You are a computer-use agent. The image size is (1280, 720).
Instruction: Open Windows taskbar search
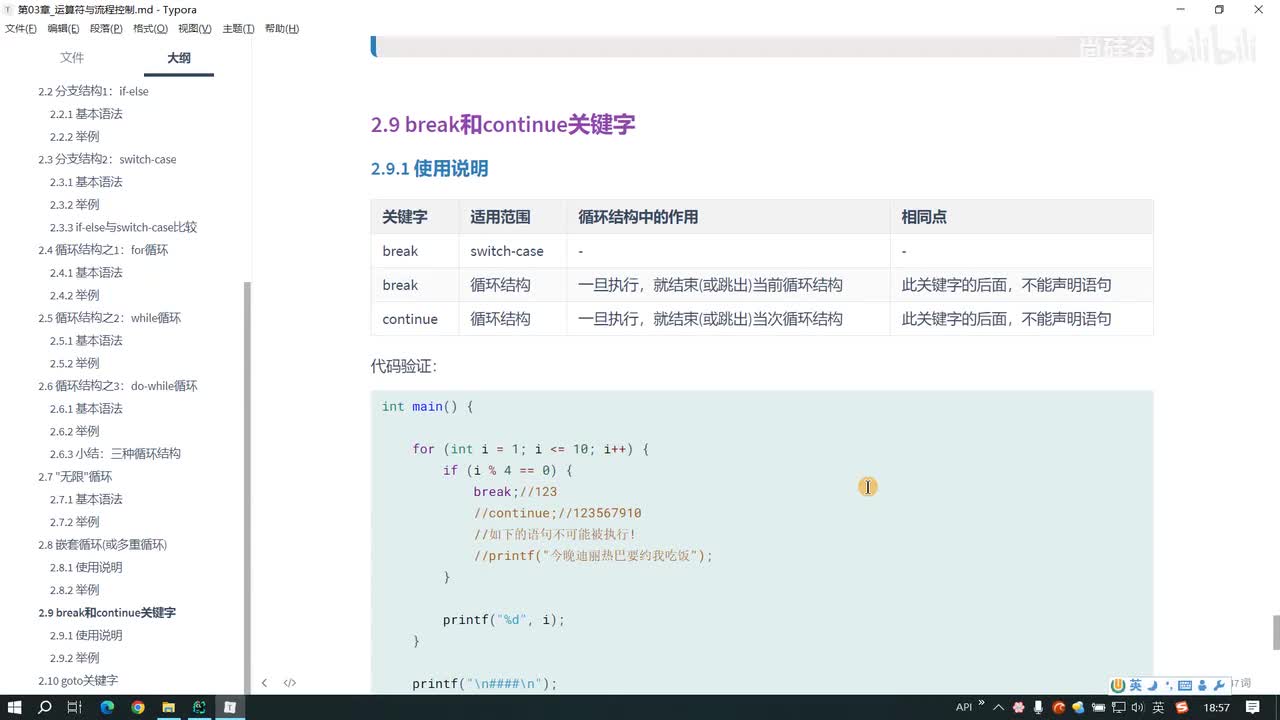[x=45, y=707]
